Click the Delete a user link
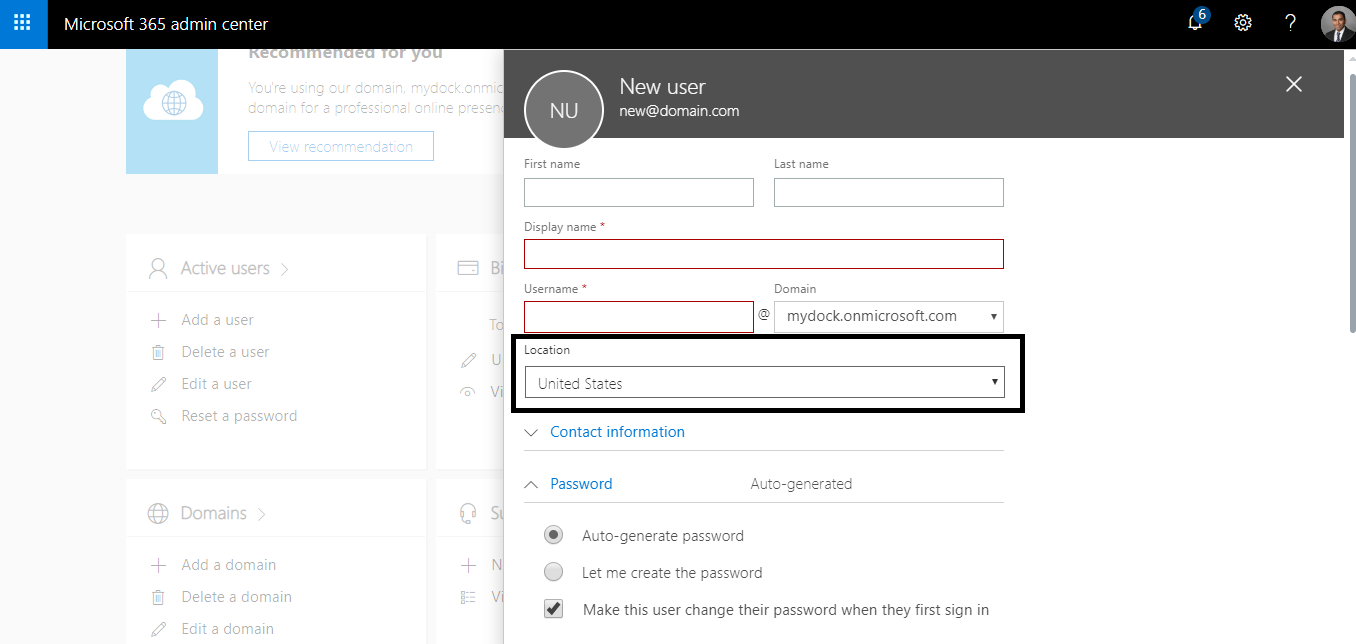1356x644 pixels. [225, 352]
